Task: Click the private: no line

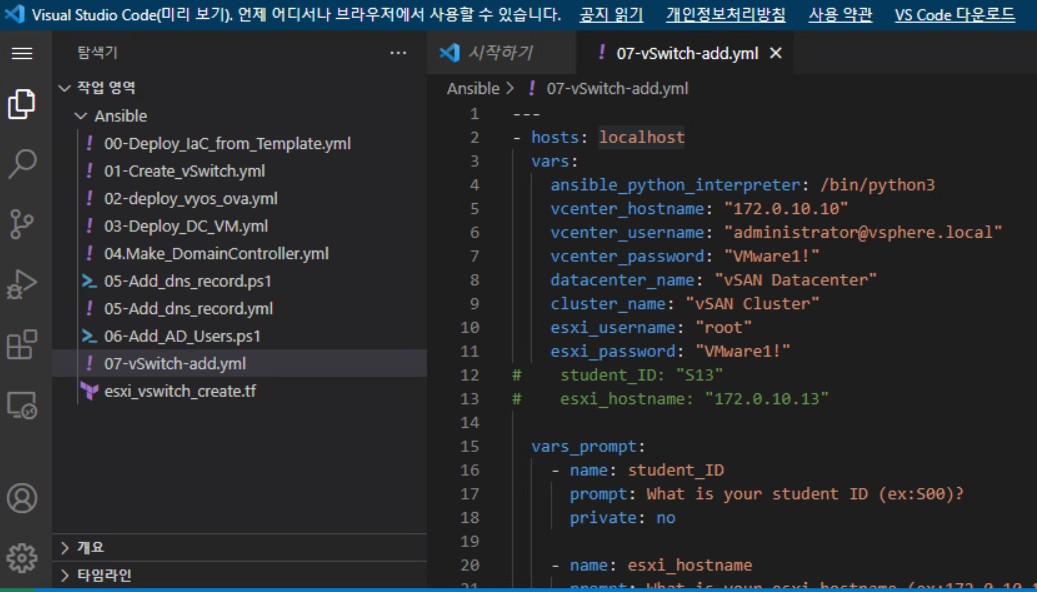Action: coord(622,518)
